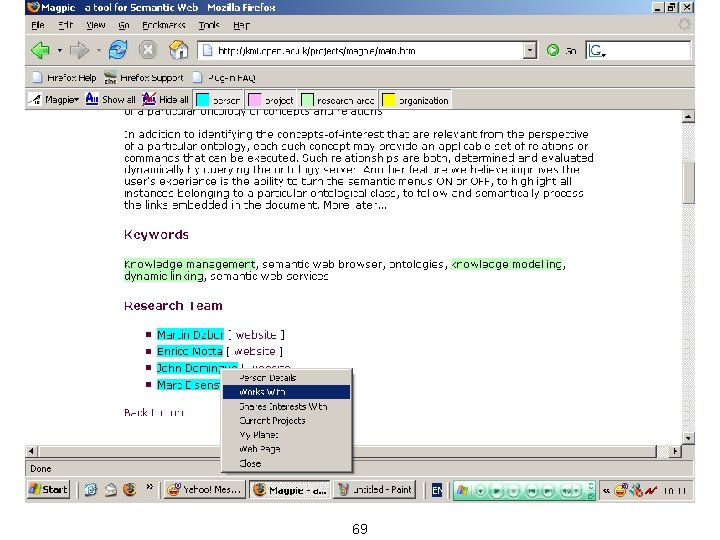Toggle the cyan person category
The width and height of the screenshot is (720, 540).
point(218,100)
